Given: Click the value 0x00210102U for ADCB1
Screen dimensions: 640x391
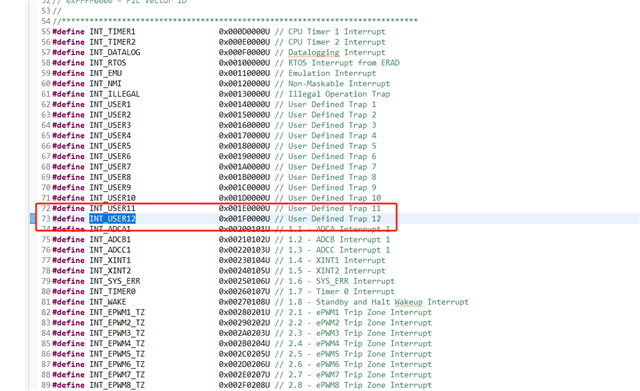Looking at the screenshot, I should (244, 240).
